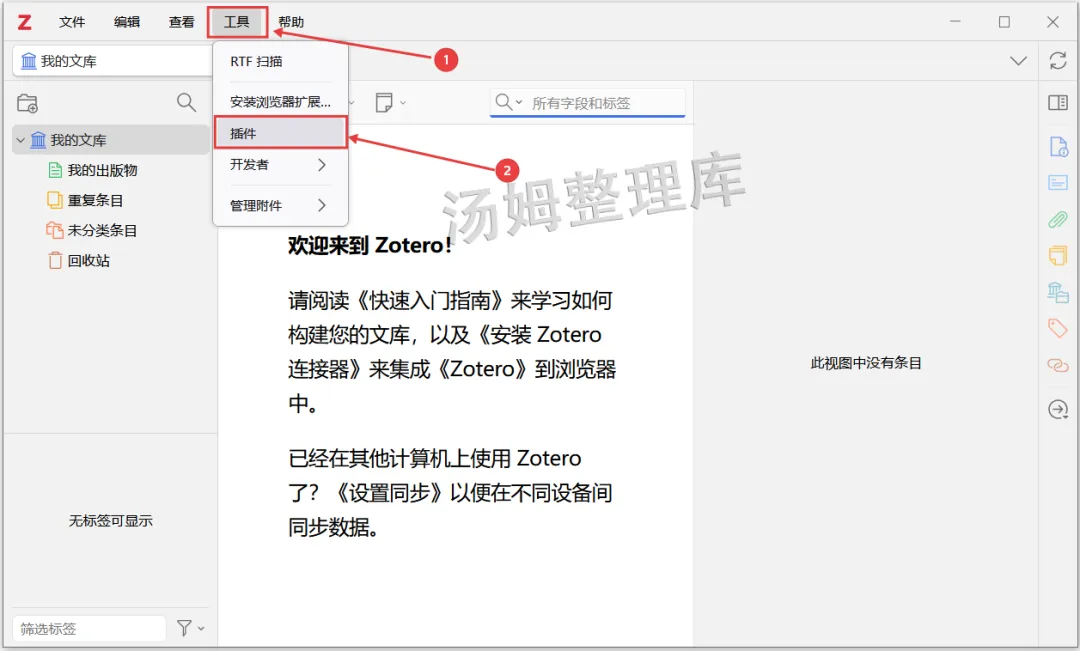Screen dimensions: 1080x651
Task: Open the 《快速入门指南》 link
Action: [430, 300]
